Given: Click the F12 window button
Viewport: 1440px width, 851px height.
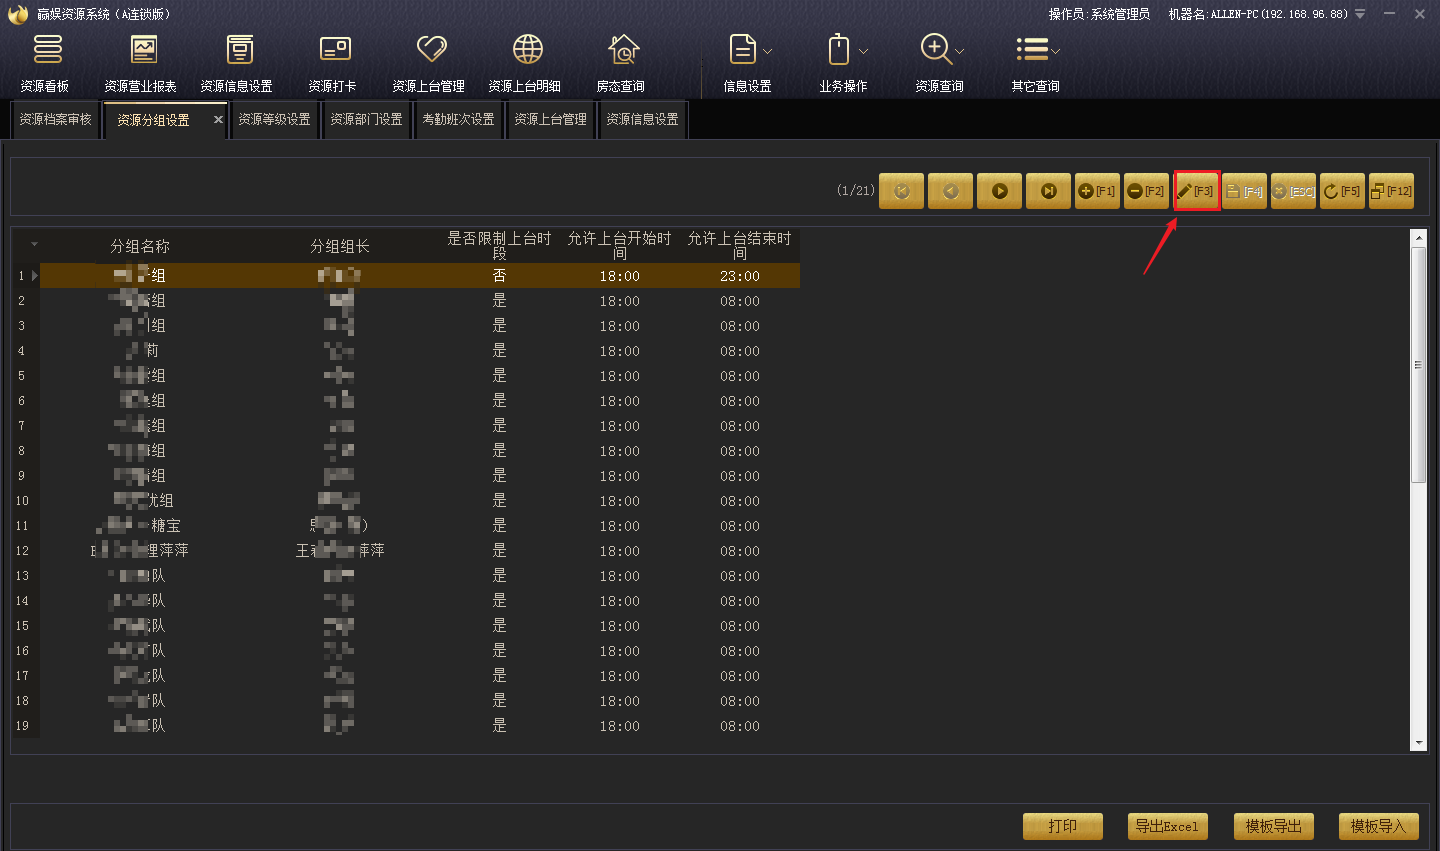Looking at the screenshot, I should pos(1392,191).
